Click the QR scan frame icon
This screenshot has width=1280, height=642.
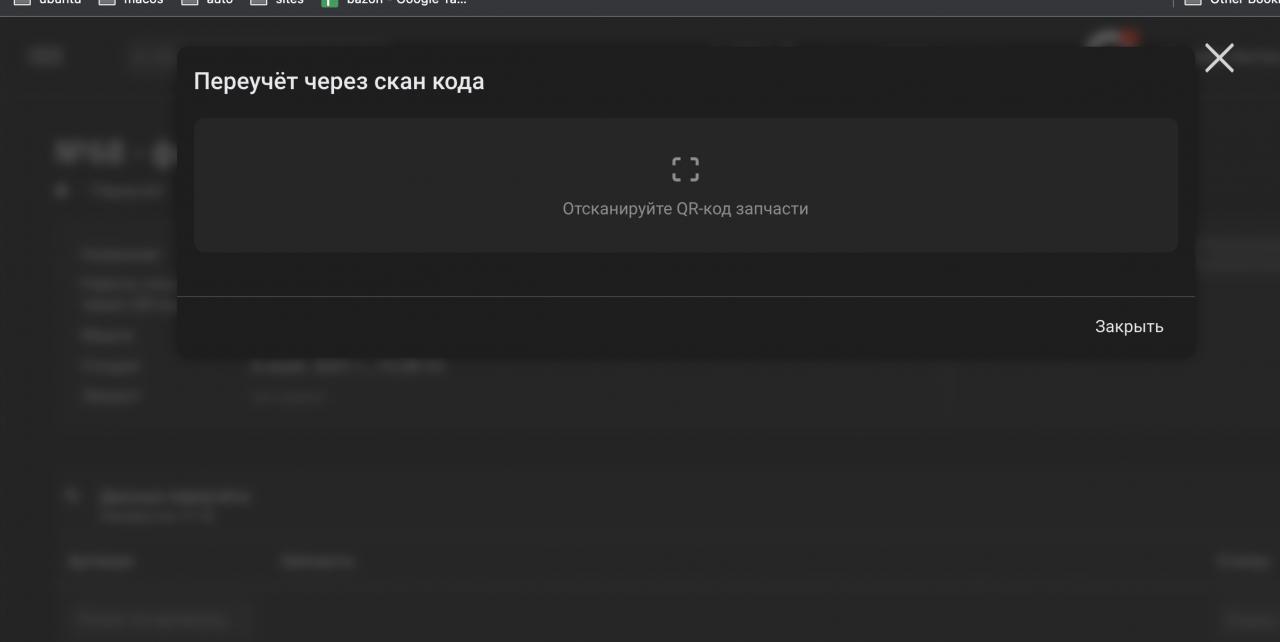(x=685, y=169)
